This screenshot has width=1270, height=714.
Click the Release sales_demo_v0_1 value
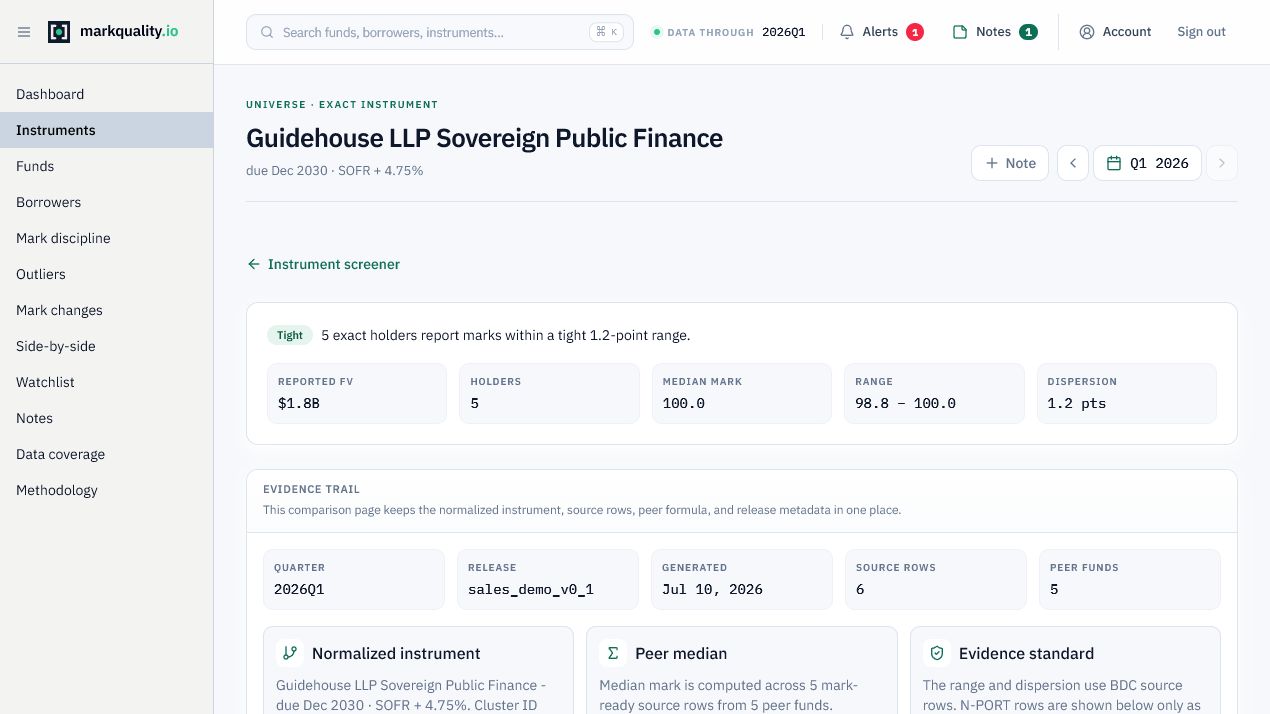pyautogui.click(x=531, y=589)
